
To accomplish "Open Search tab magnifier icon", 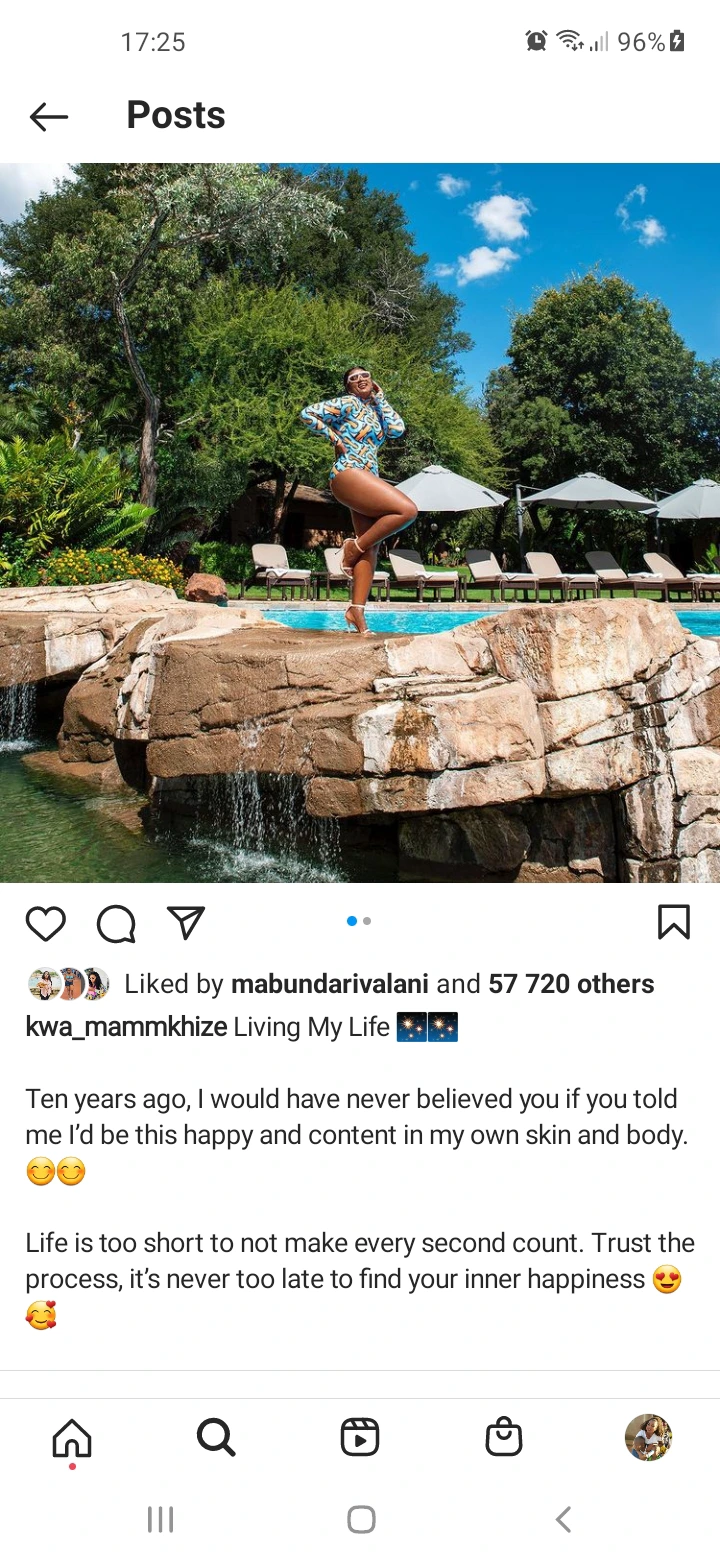I will tap(216, 1438).
